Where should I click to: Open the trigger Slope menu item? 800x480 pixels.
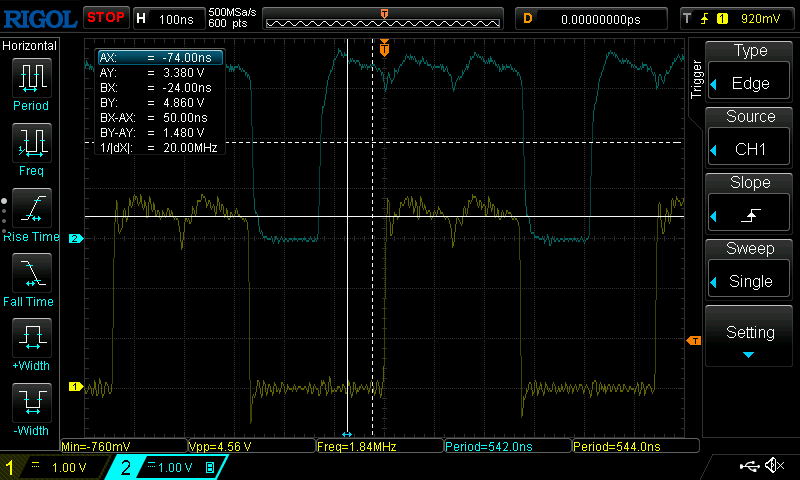click(x=751, y=204)
